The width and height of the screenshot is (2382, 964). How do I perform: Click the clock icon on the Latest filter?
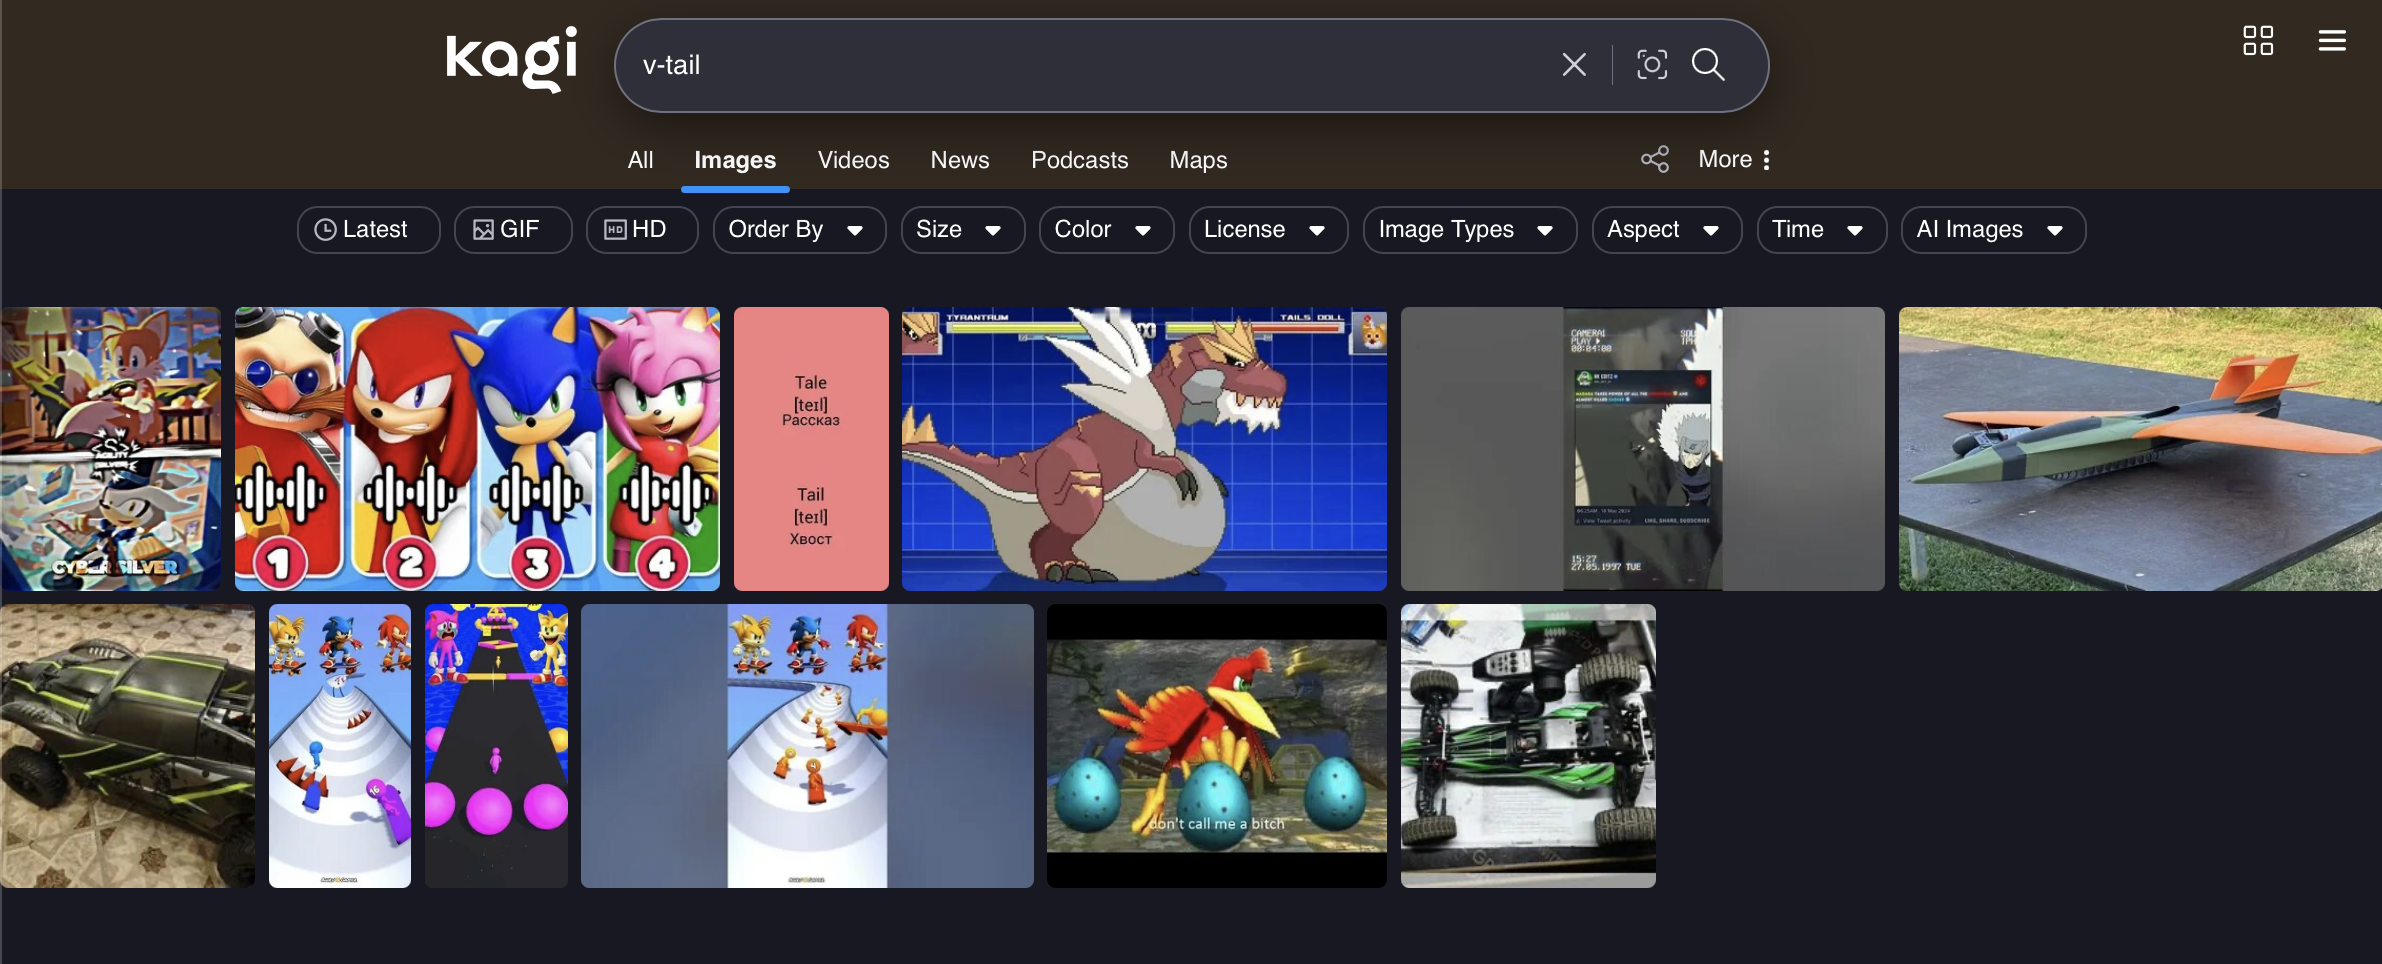click(327, 229)
